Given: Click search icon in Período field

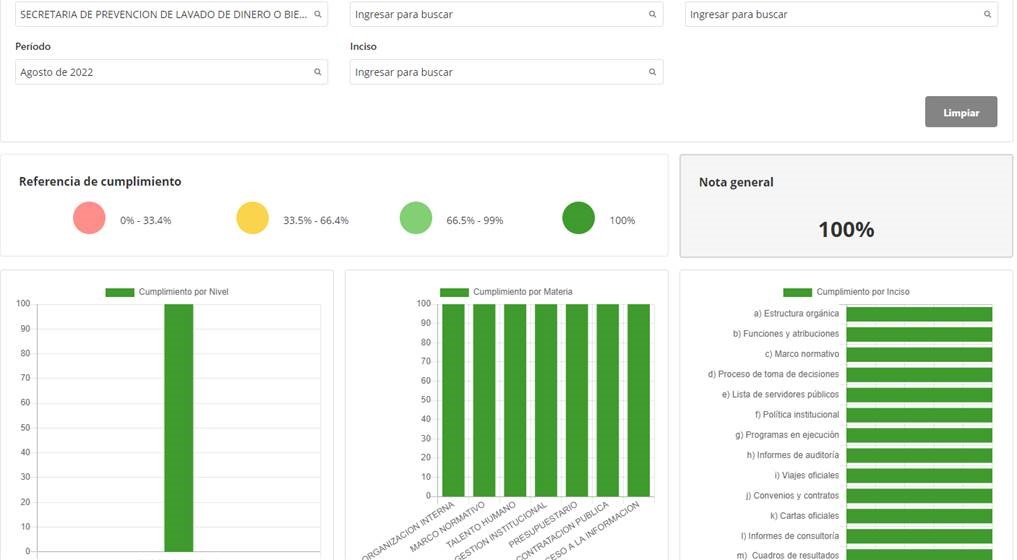Looking at the screenshot, I should click(318, 72).
